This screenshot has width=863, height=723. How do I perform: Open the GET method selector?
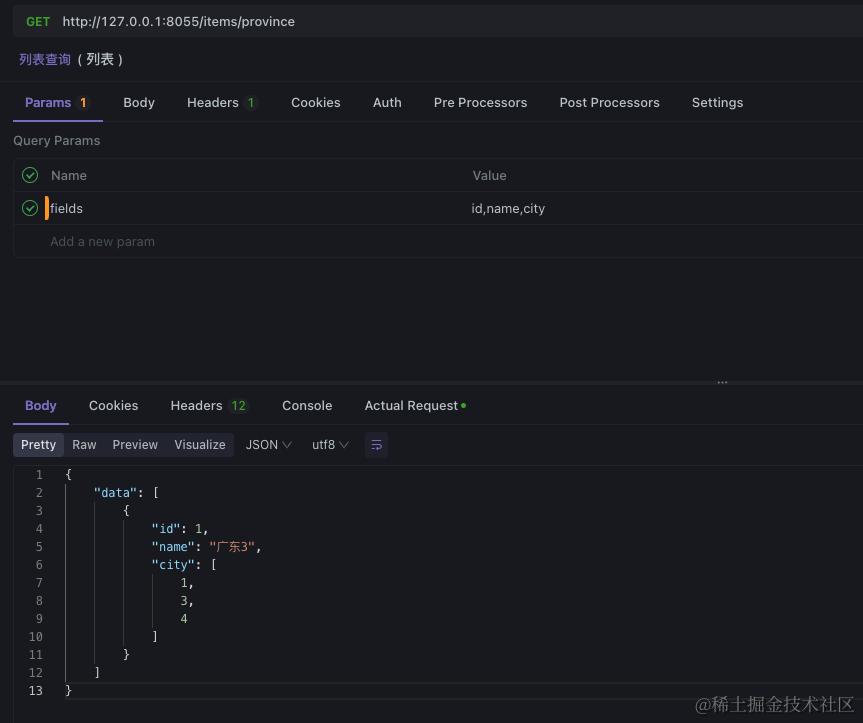click(38, 21)
